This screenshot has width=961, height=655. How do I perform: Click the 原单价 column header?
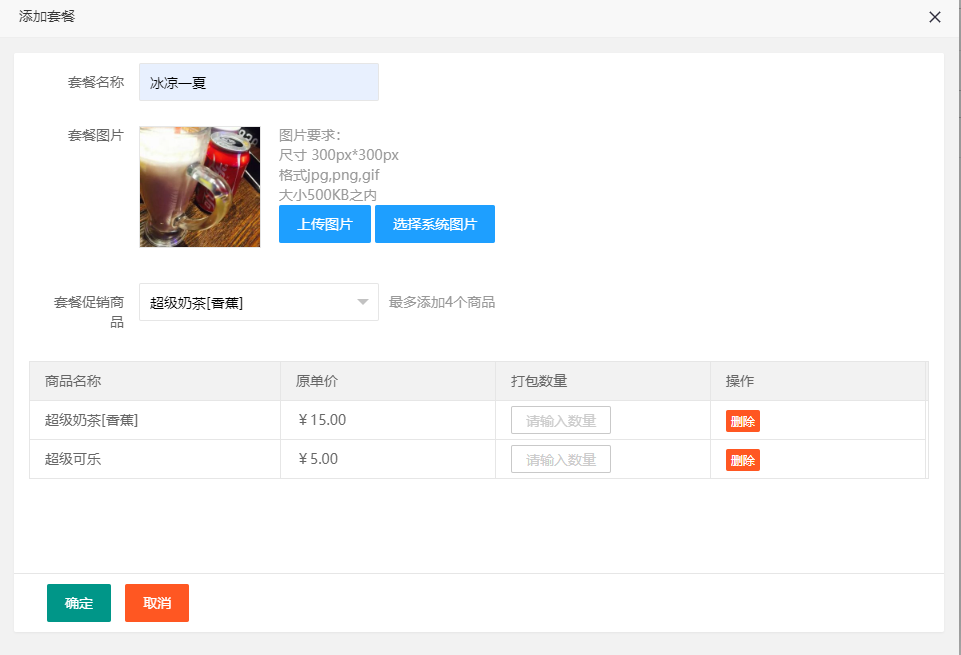(x=318, y=381)
